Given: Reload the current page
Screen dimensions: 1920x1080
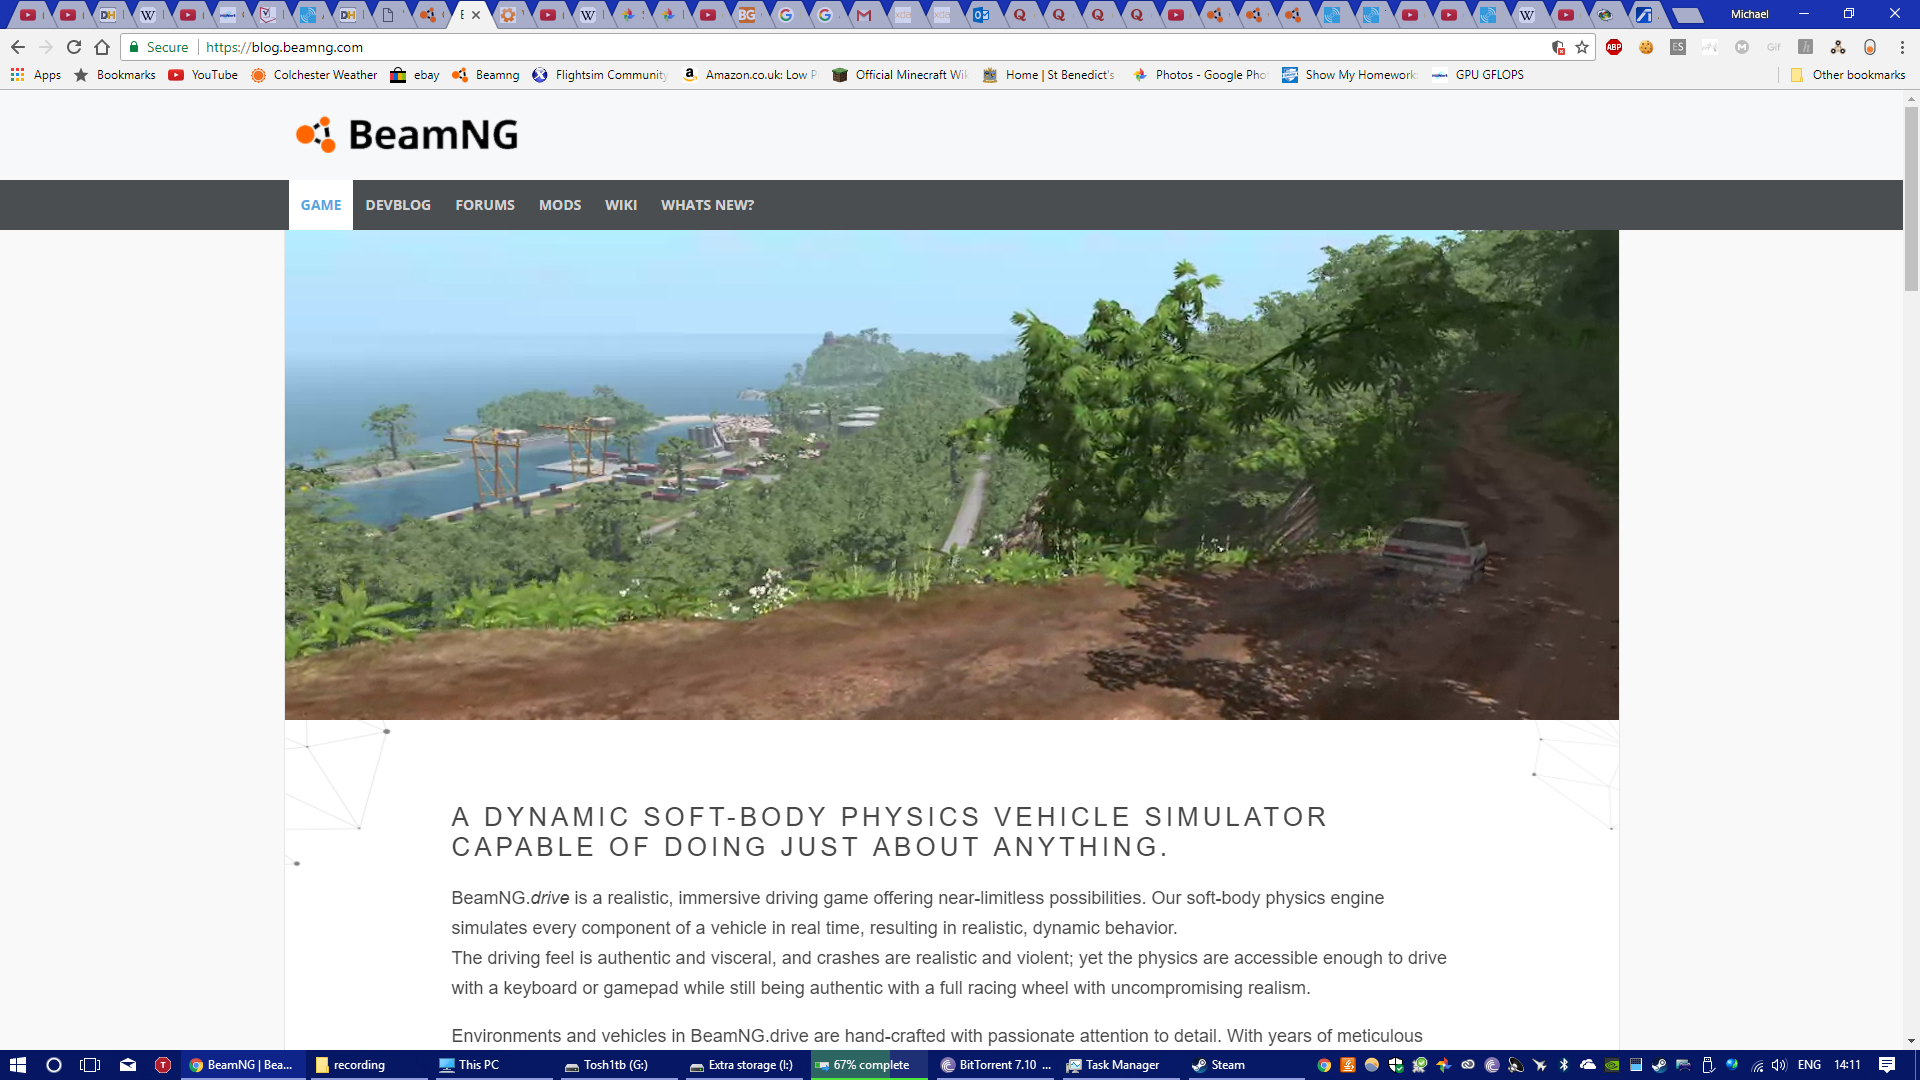Looking at the screenshot, I should point(74,47).
